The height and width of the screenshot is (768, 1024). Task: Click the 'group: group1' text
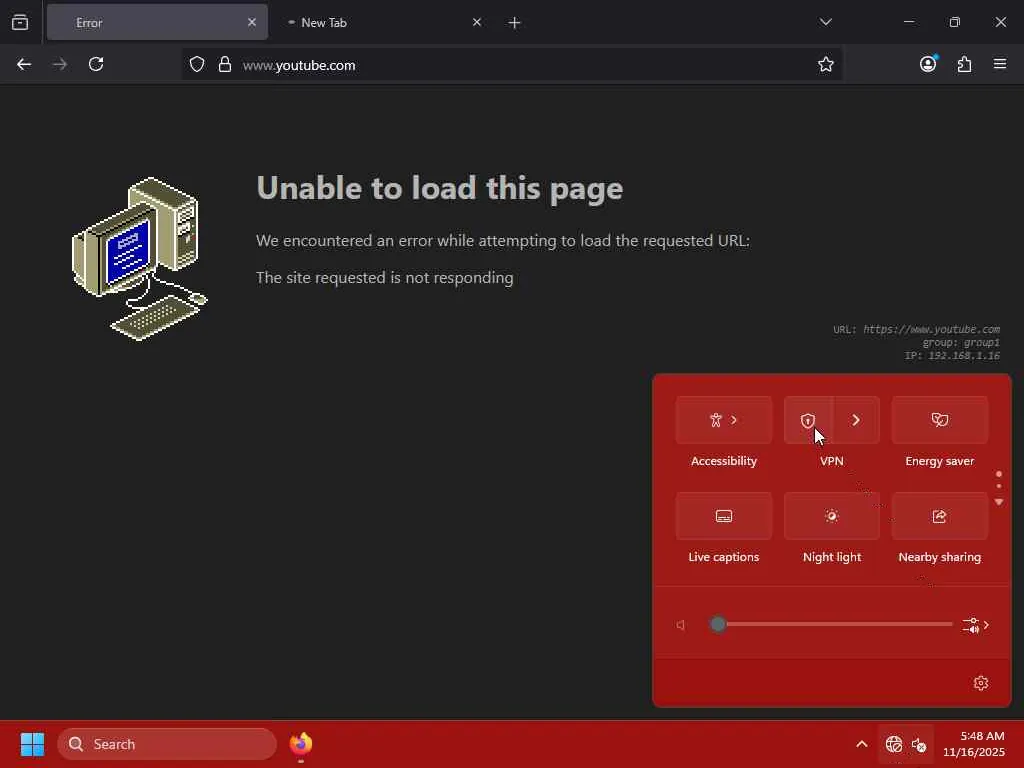[961, 342]
